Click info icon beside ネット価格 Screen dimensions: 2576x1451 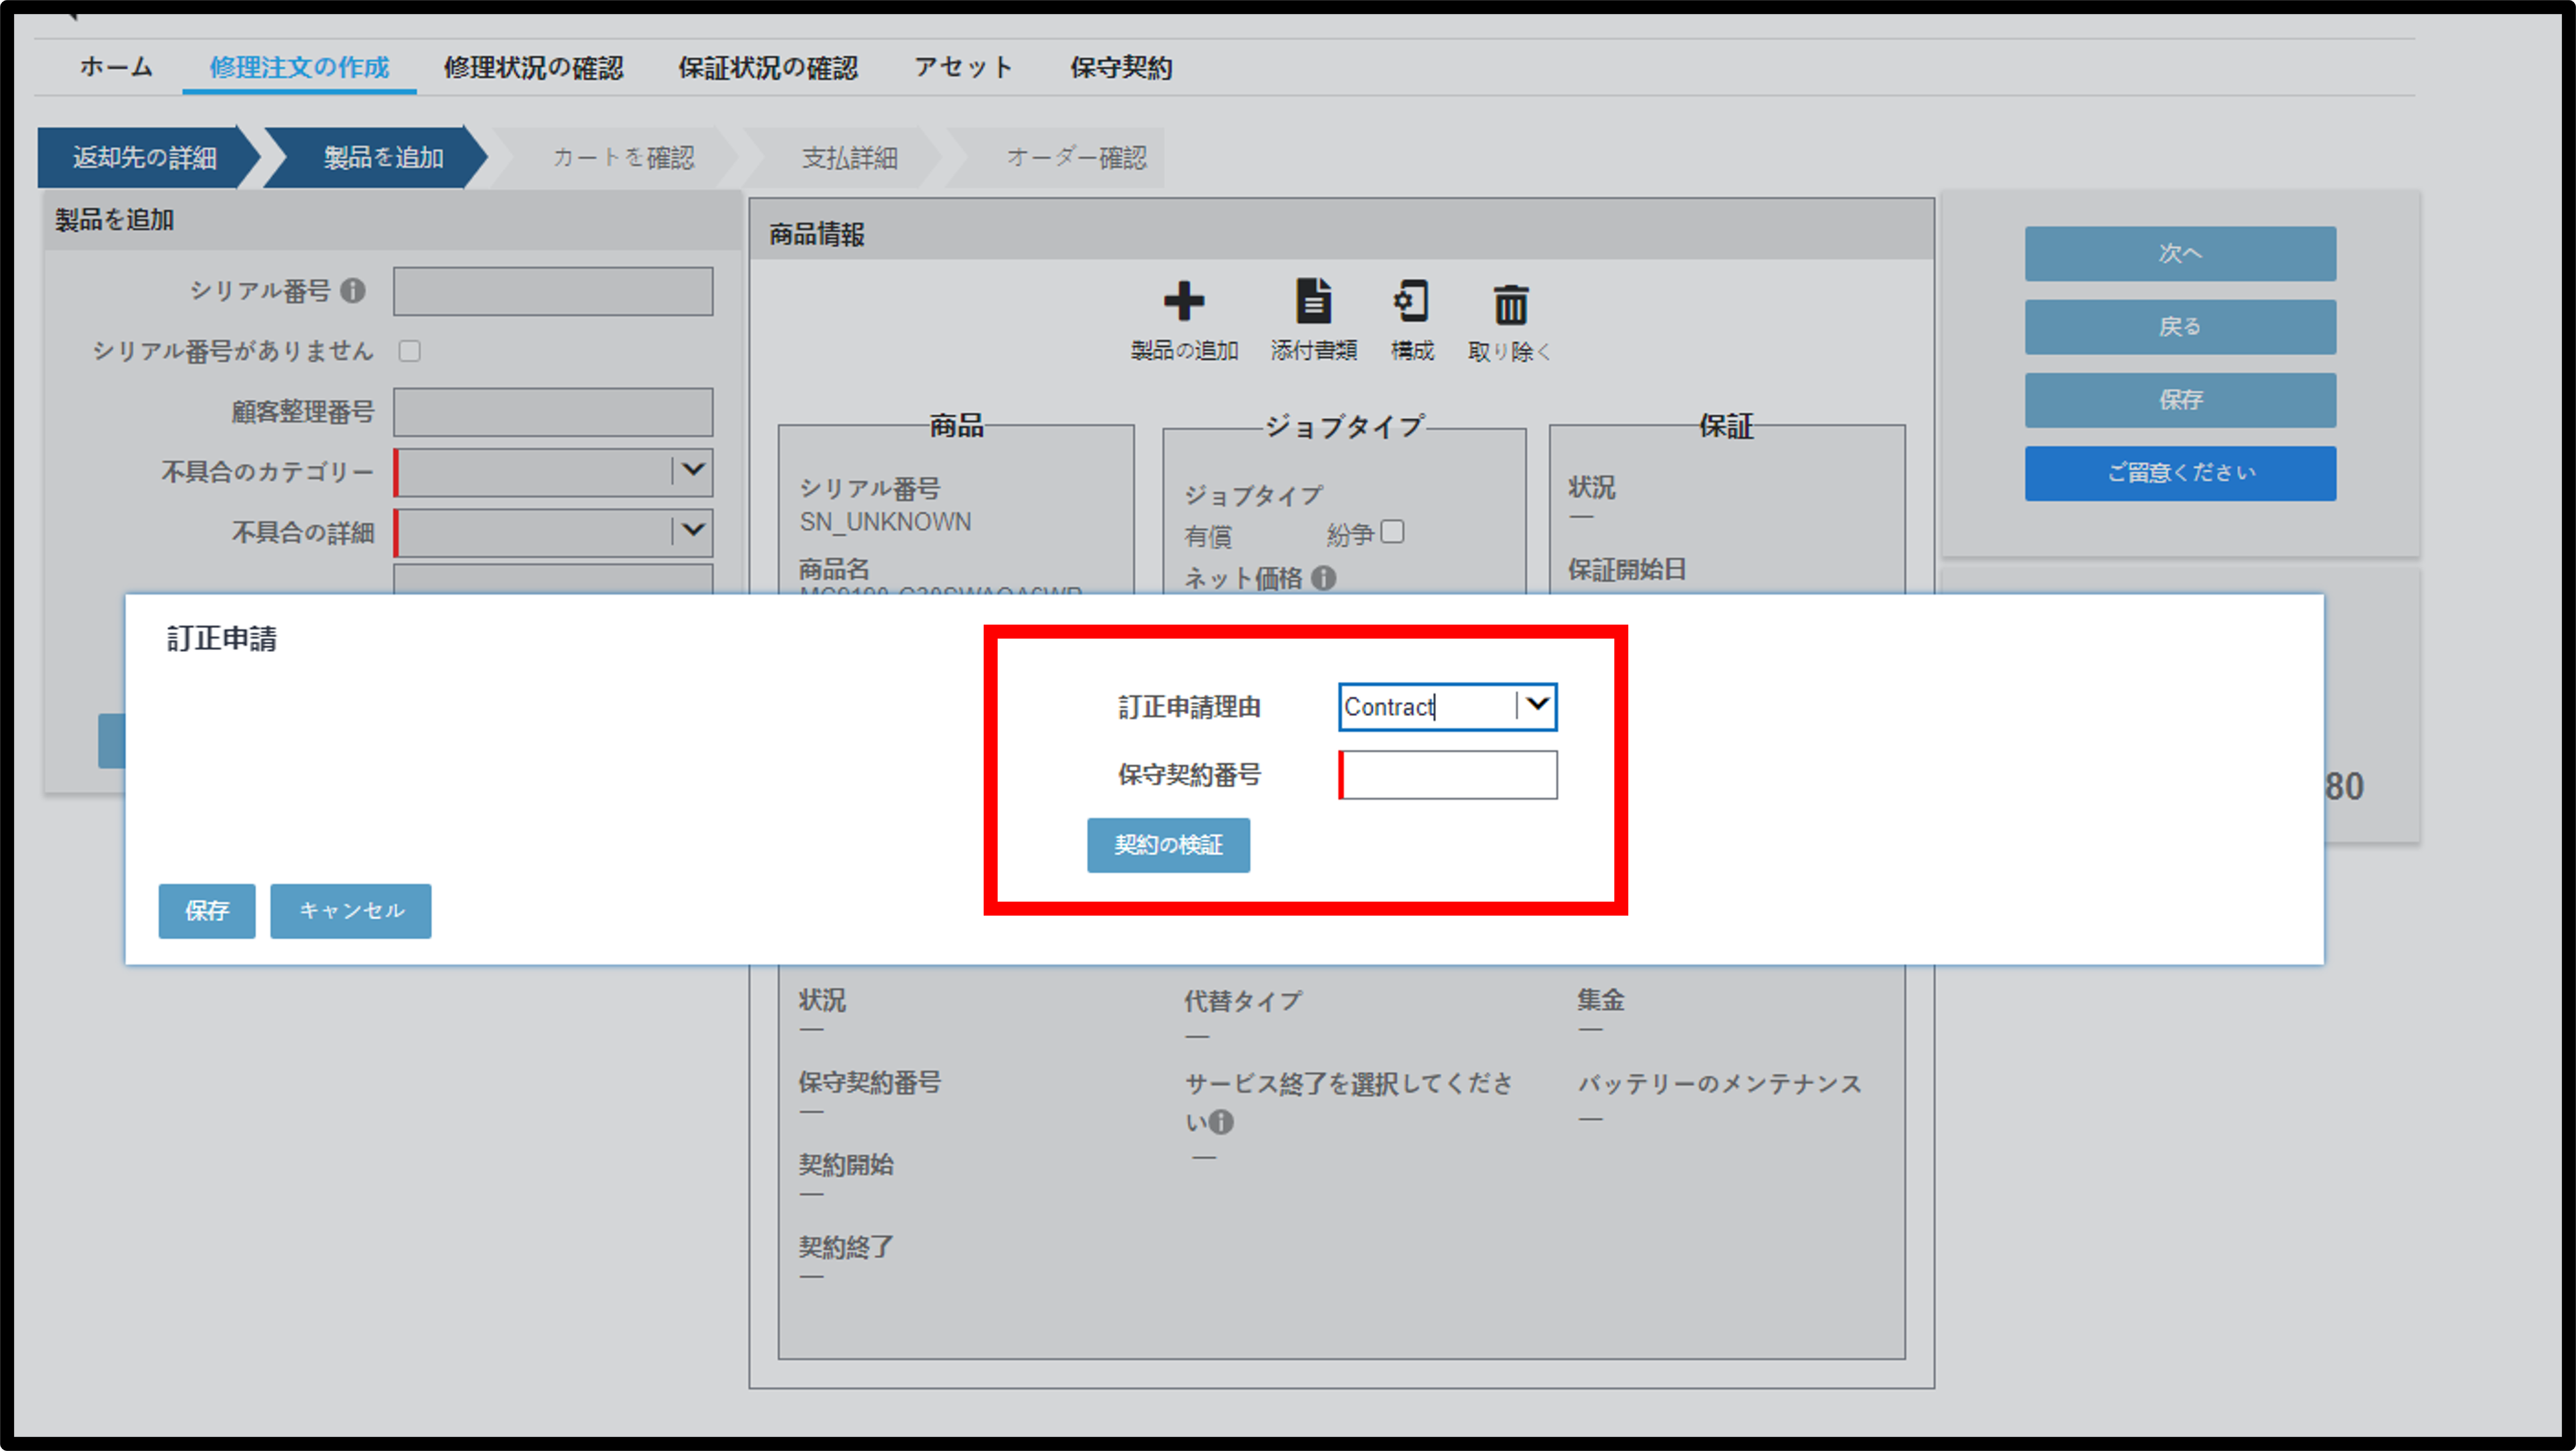1323,578
